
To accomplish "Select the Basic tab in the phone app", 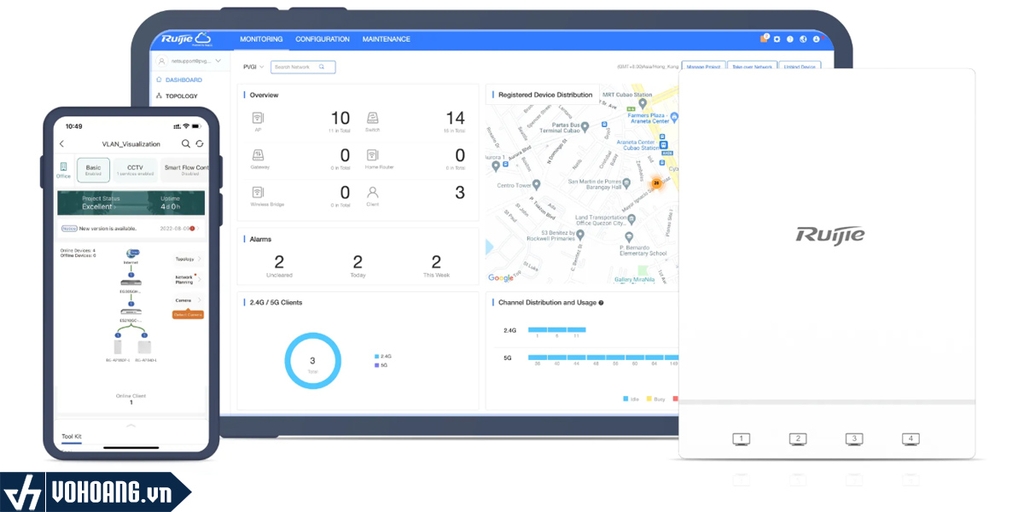I will tap(93, 170).
